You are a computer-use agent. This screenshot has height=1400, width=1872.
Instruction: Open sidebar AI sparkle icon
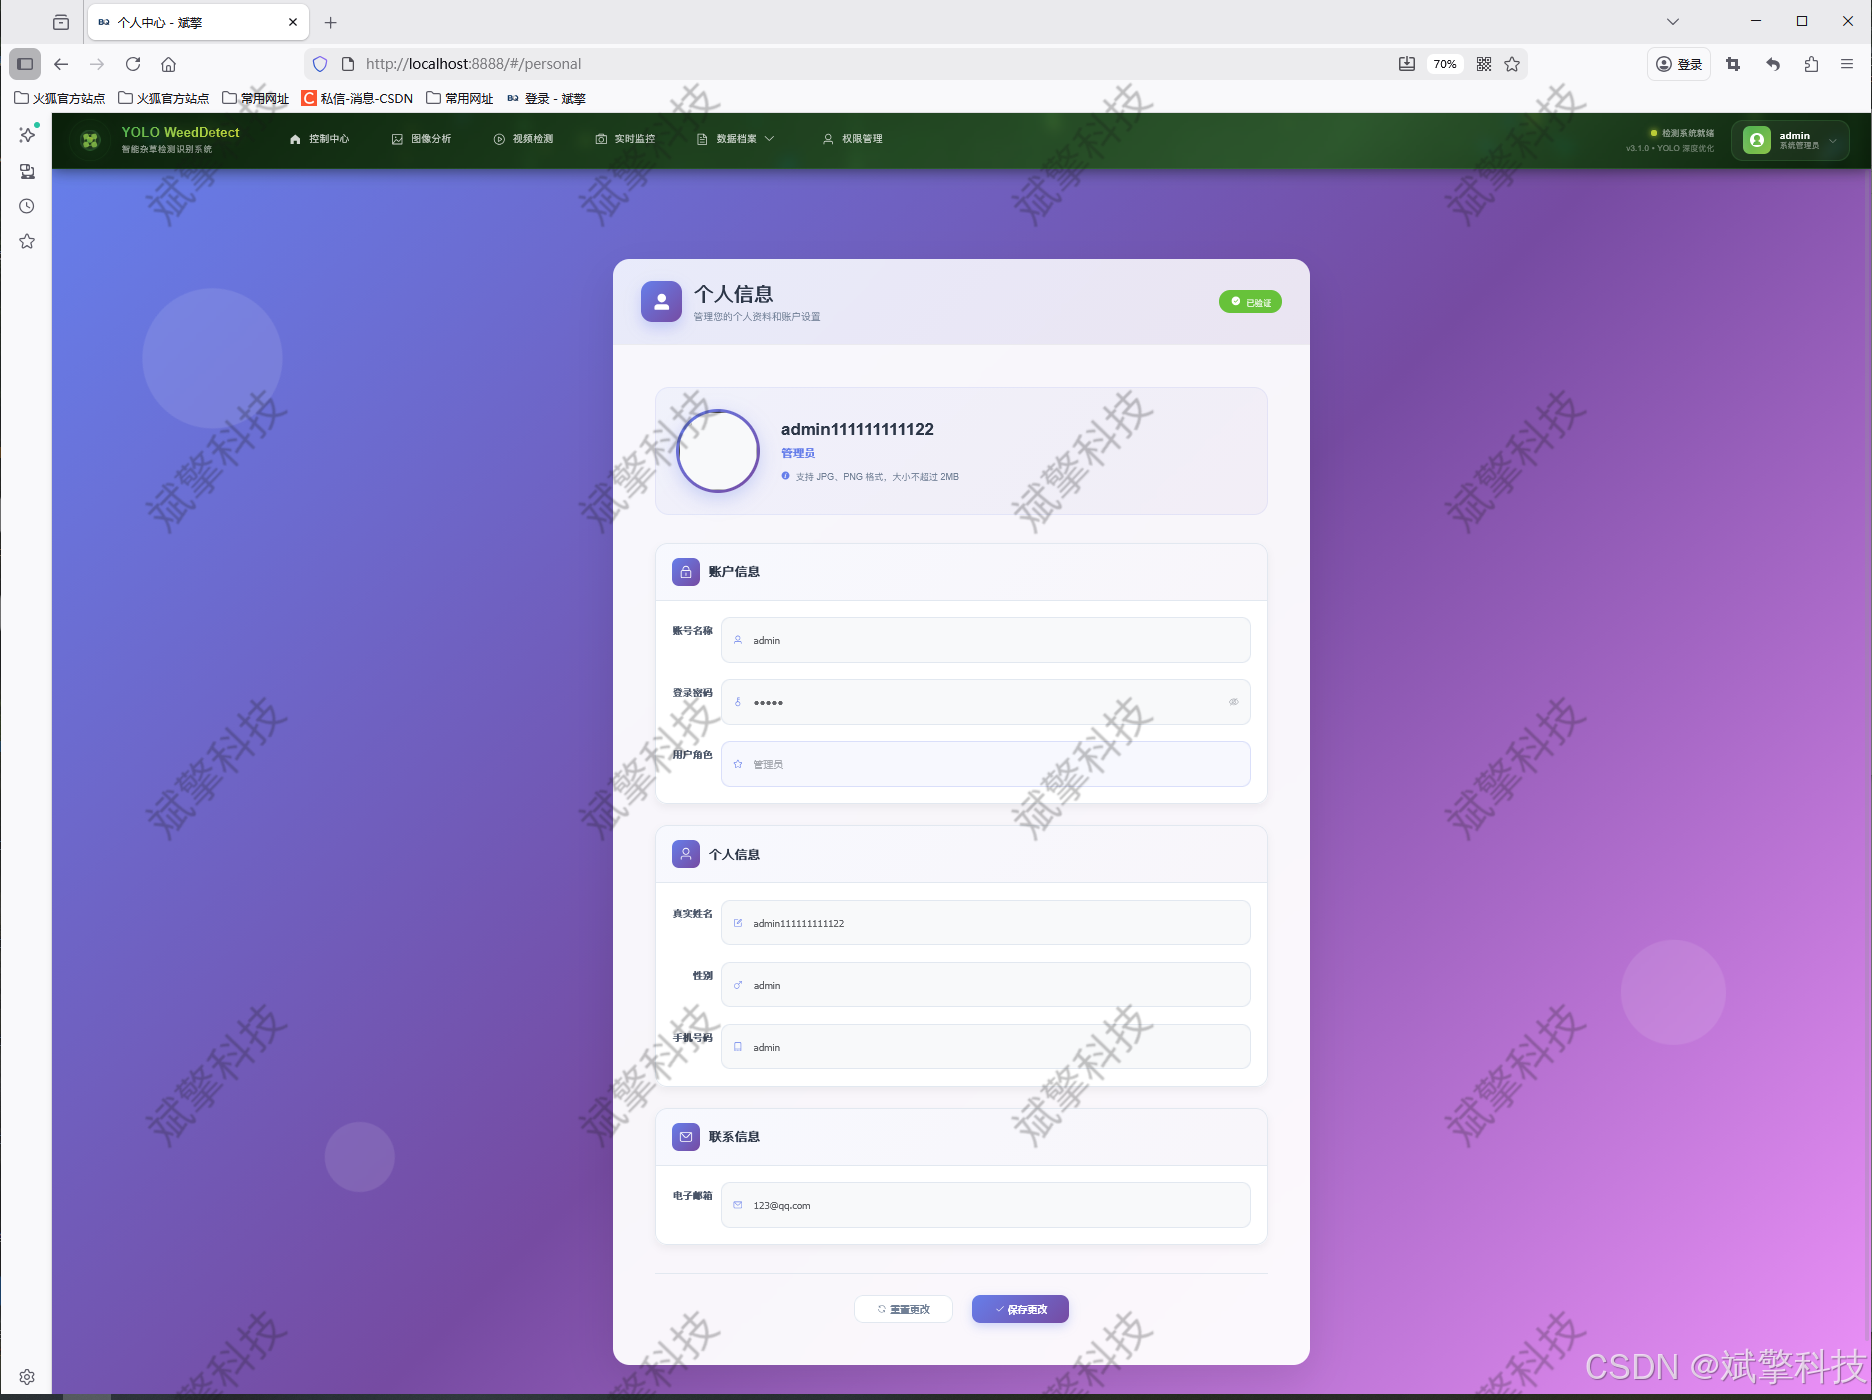click(x=27, y=134)
